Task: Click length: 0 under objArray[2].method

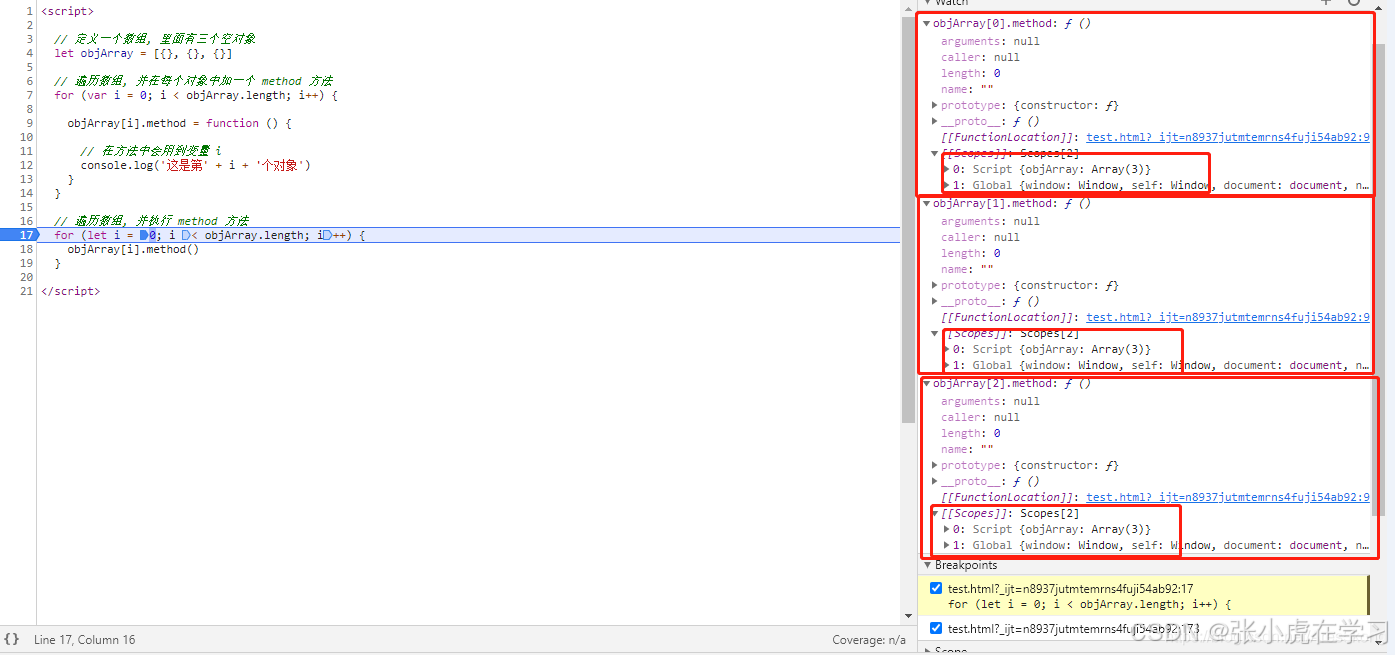Action: click(x=970, y=433)
